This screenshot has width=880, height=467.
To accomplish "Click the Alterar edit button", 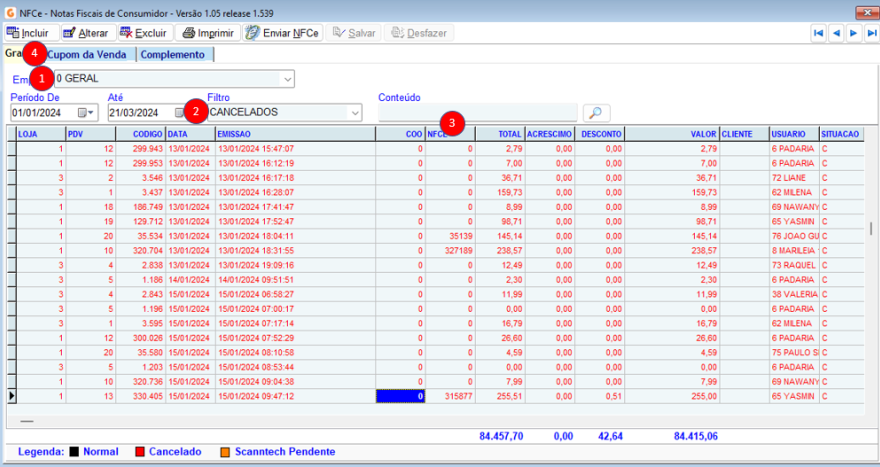I will tap(89, 33).
